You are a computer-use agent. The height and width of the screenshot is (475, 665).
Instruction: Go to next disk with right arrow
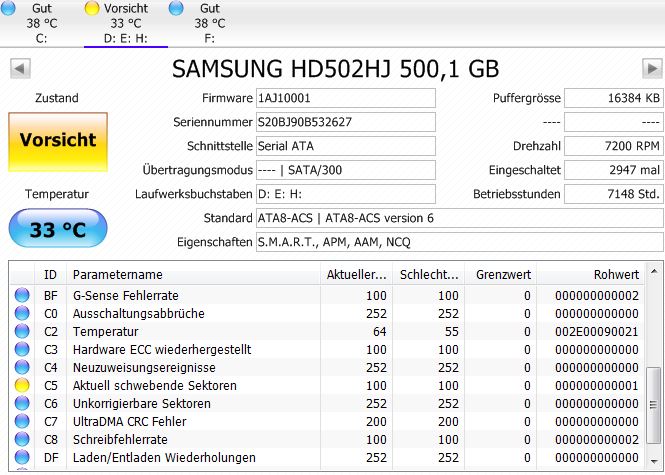(x=652, y=69)
